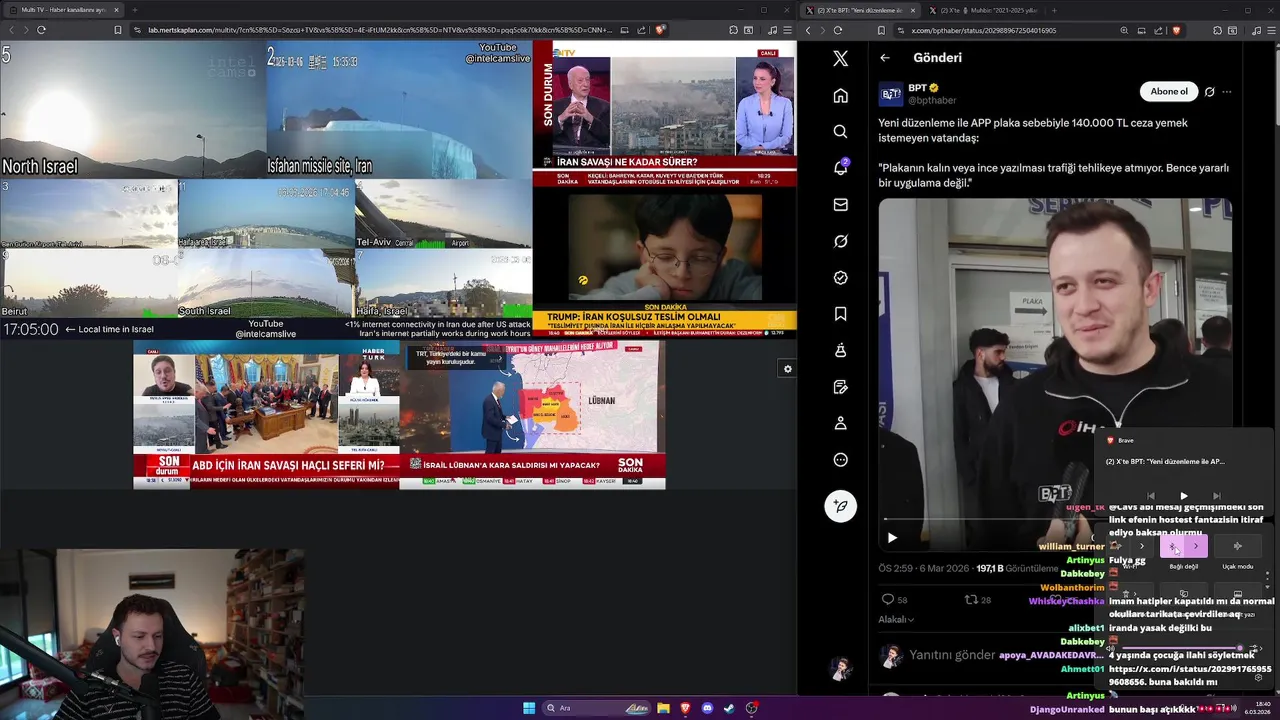This screenshot has height=720, width=1280.
Task: Go back using Gönderi arrow
Action: click(885, 58)
